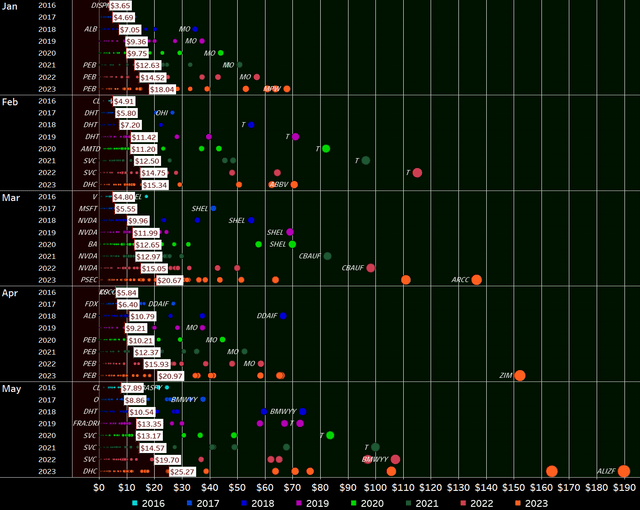Screen dimensions: 640x510
Task: Click the $190 axis label
Action: point(624,487)
